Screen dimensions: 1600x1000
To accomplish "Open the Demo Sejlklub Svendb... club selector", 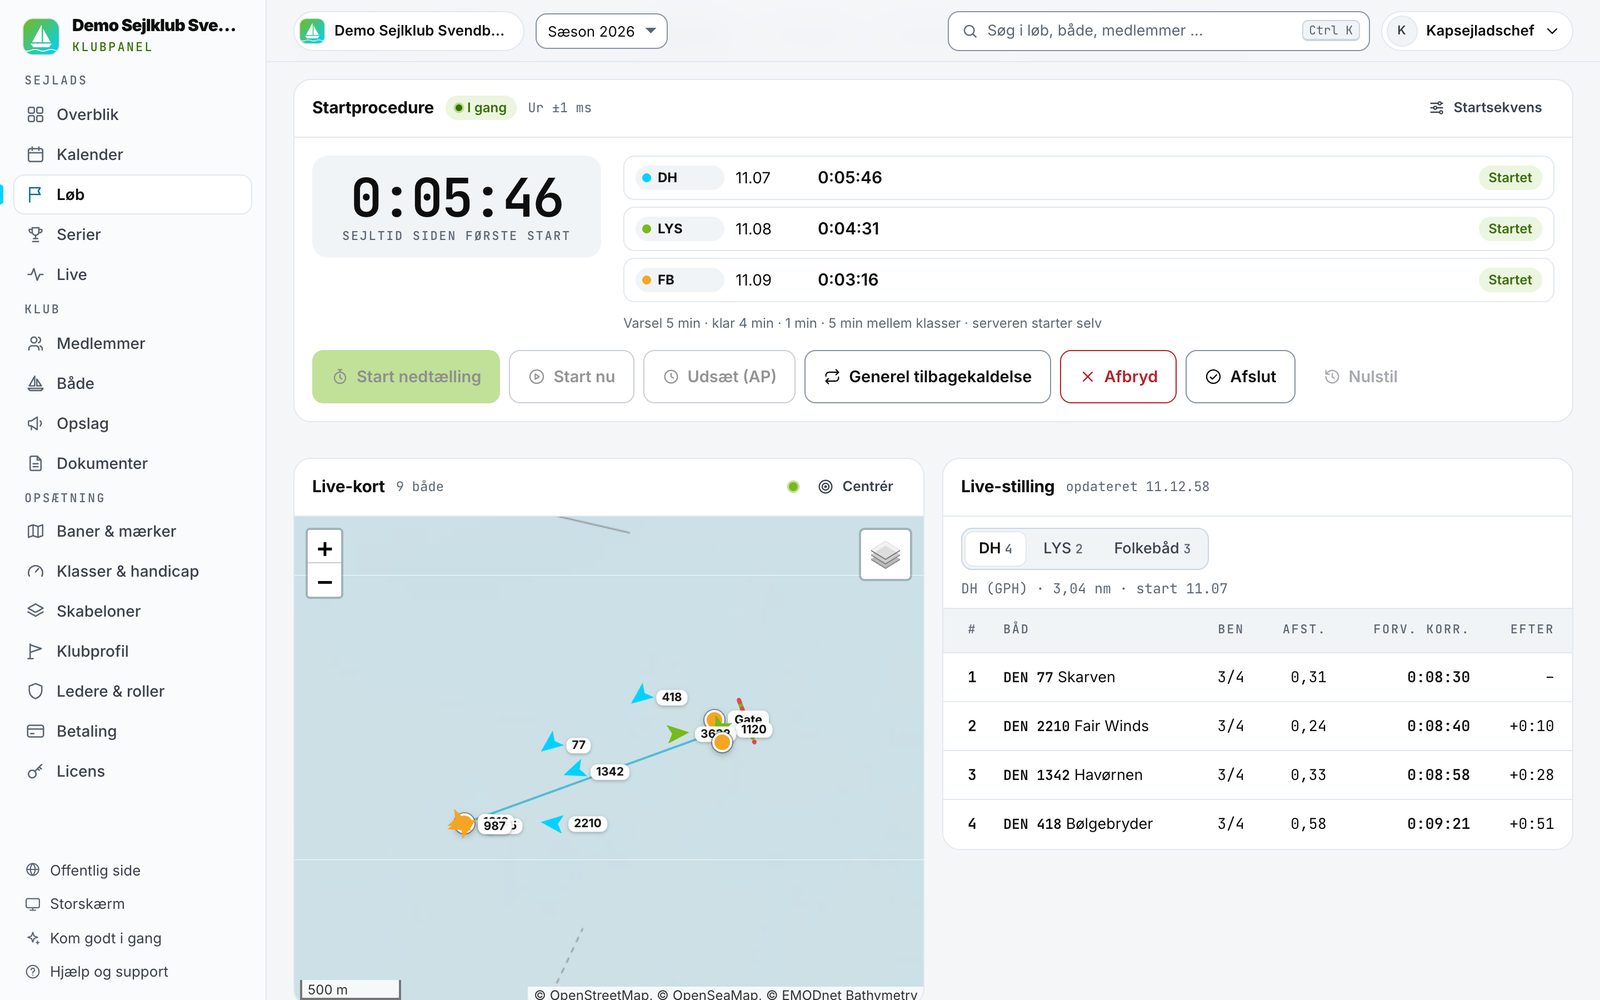I will (409, 31).
